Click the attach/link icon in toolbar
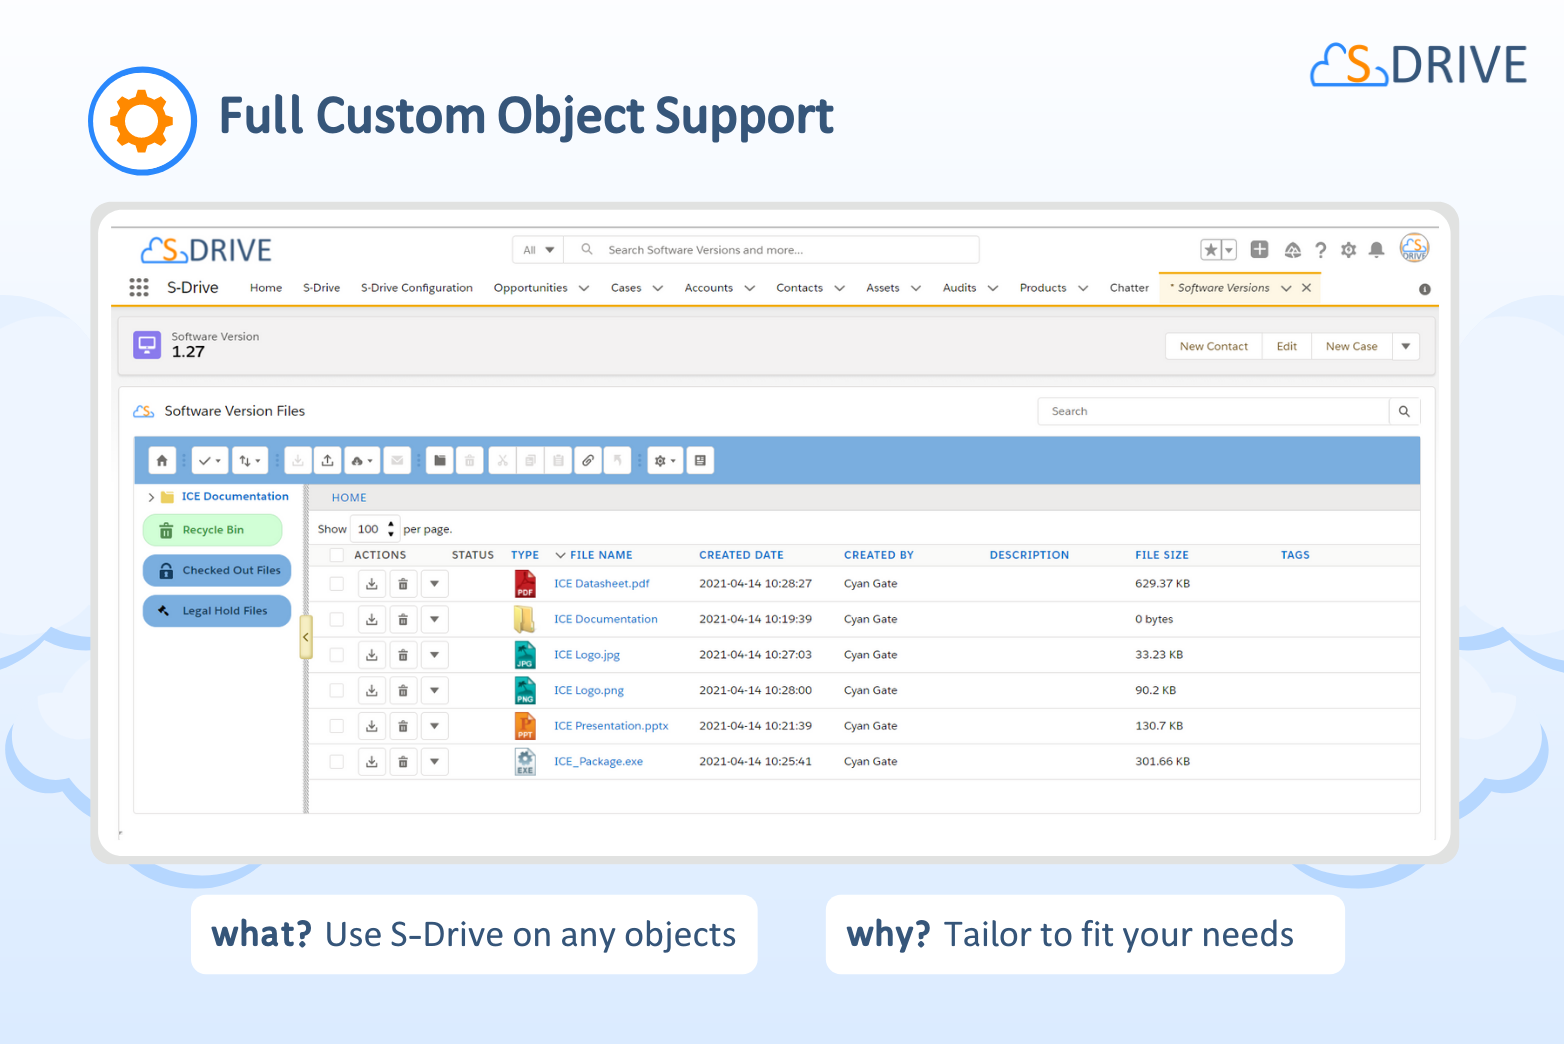Image resolution: width=1564 pixels, height=1044 pixels. (587, 460)
